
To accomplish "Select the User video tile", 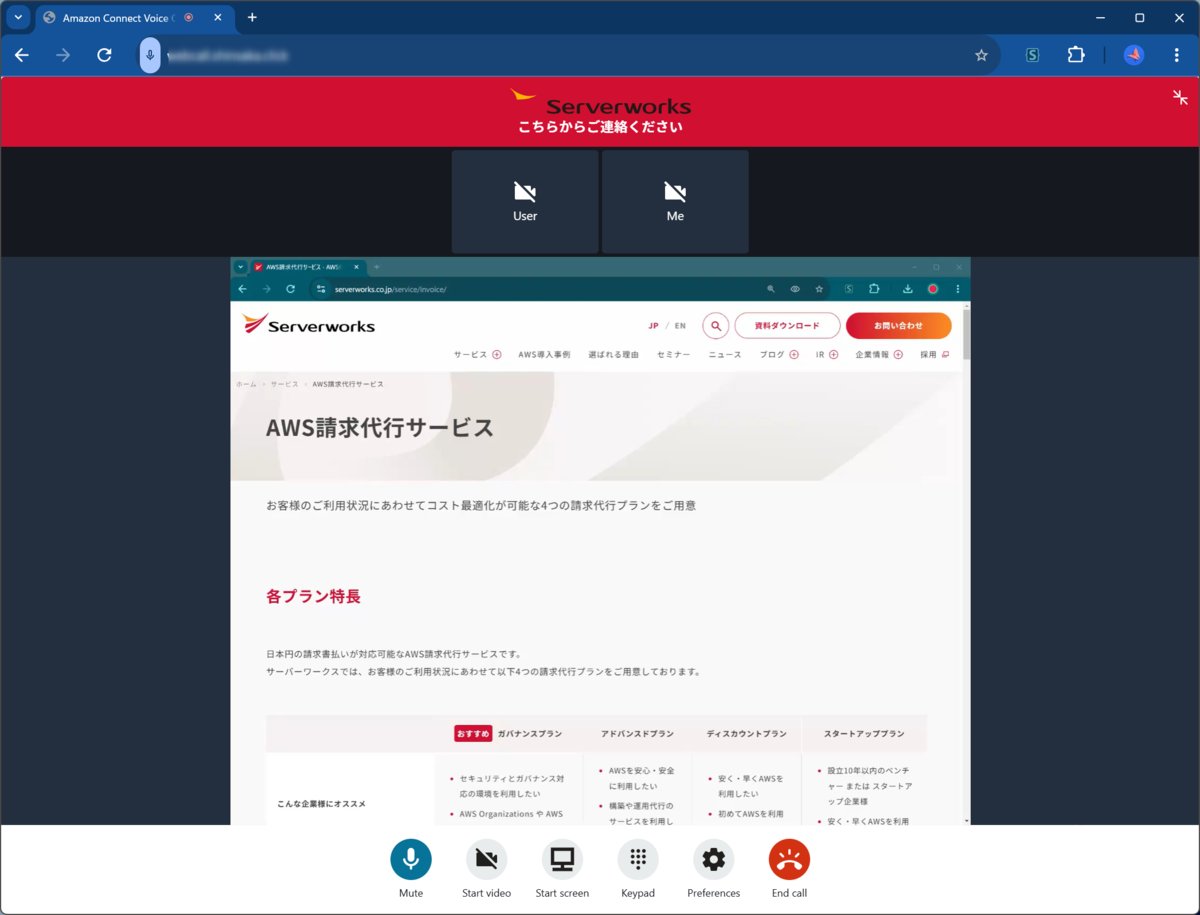I will [x=525, y=202].
